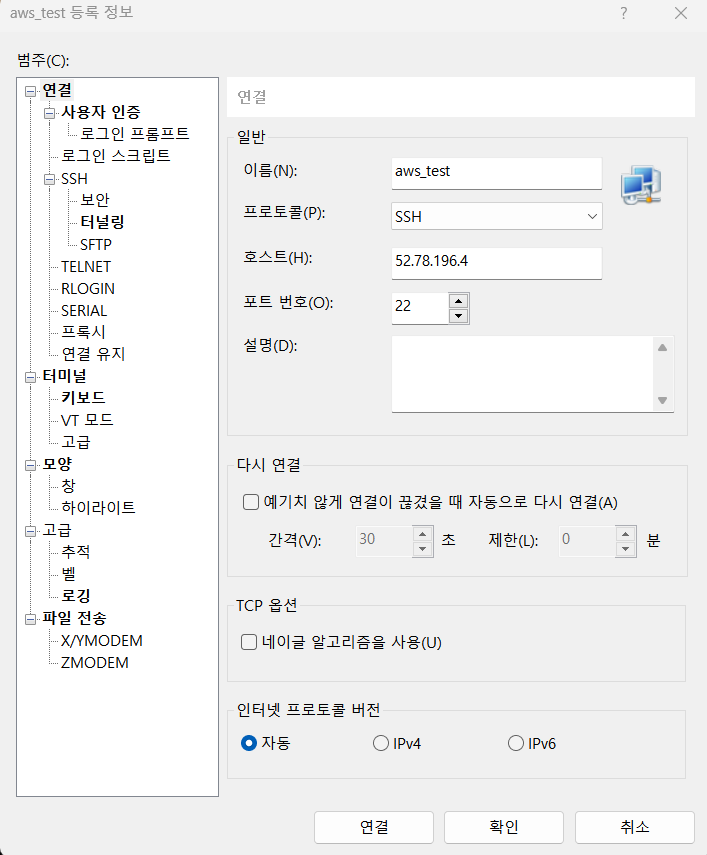This screenshot has width=707, height=855.
Task: Increase the port number with up arrow
Action: (458, 301)
